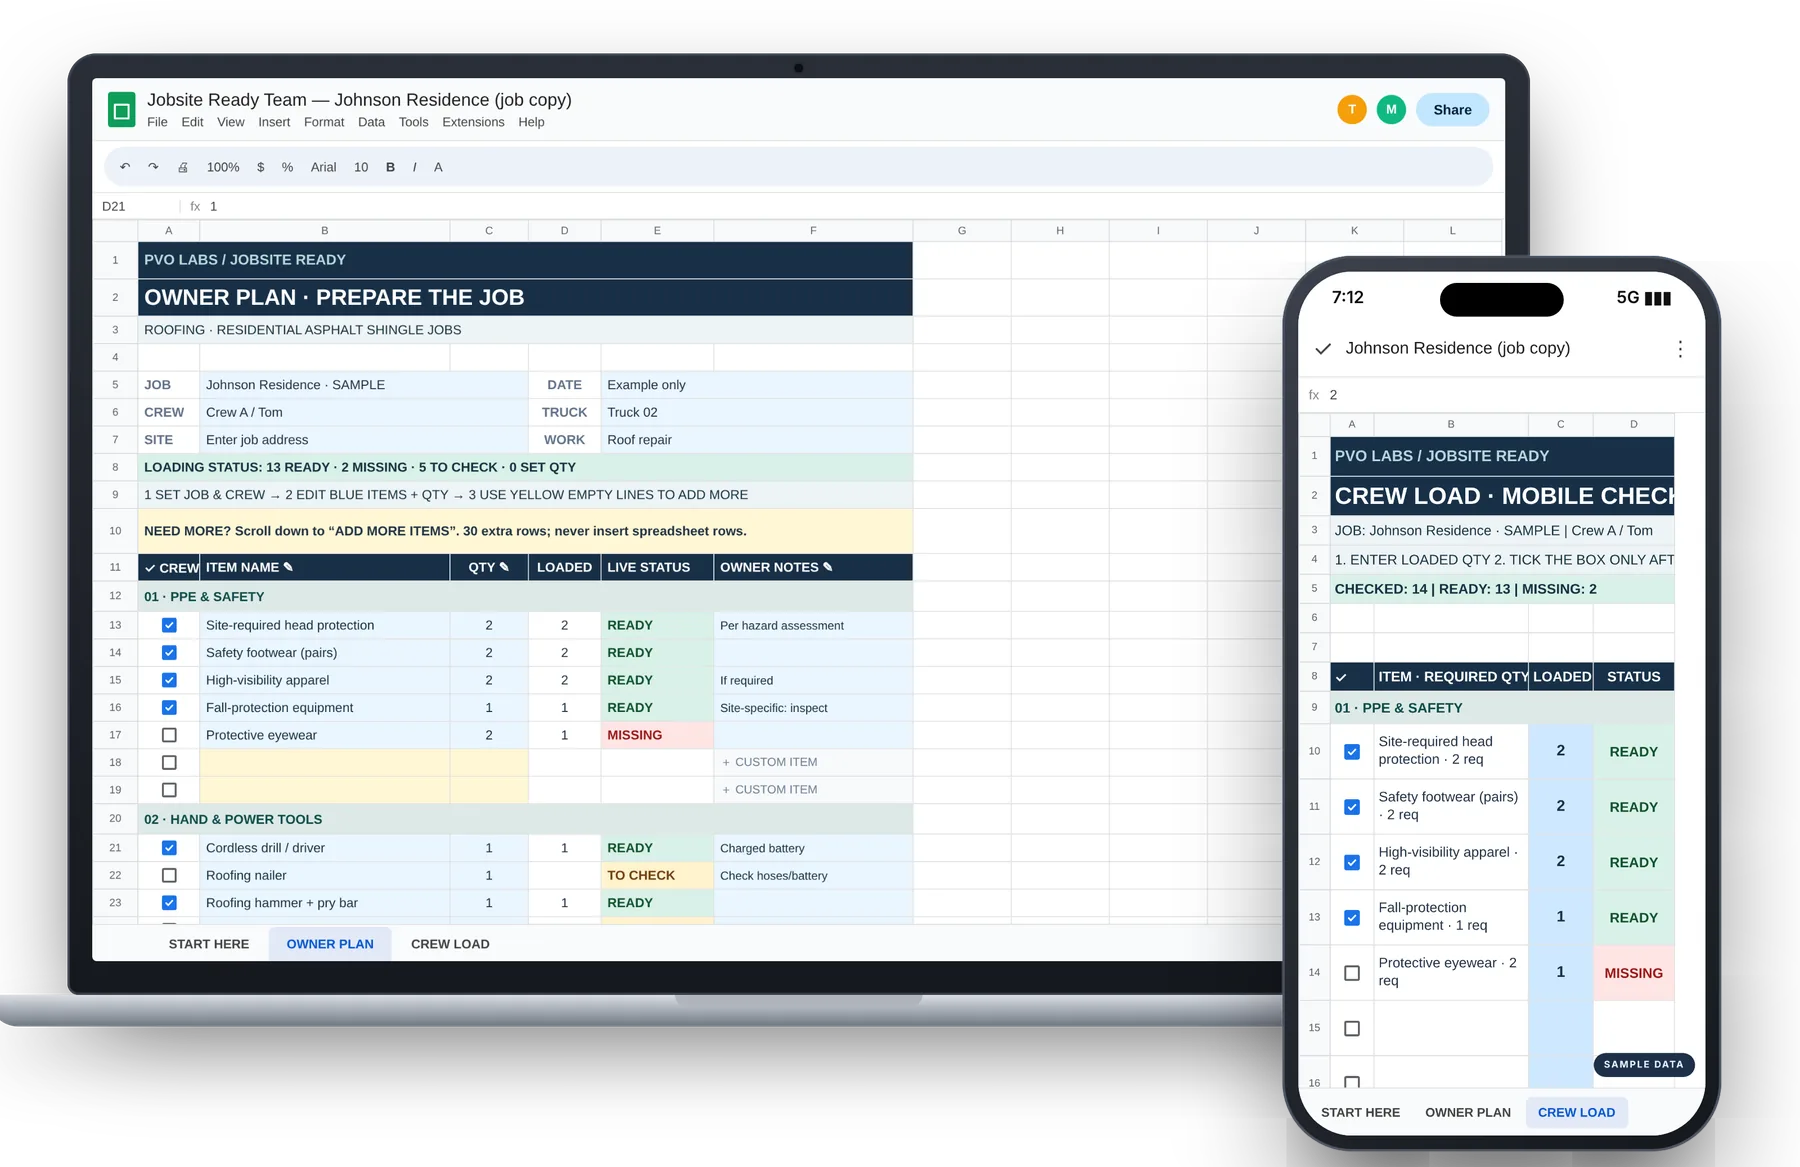This screenshot has height=1167, width=1800.
Task: Click the text color A icon
Action: [x=438, y=167]
